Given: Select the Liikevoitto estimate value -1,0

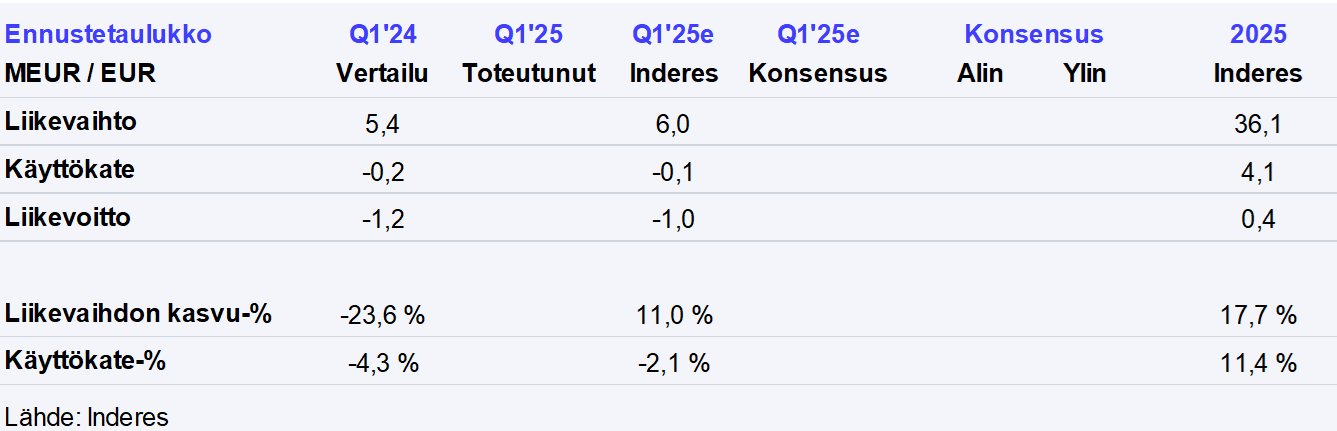Looking at the screenshot, I should 674,219.
